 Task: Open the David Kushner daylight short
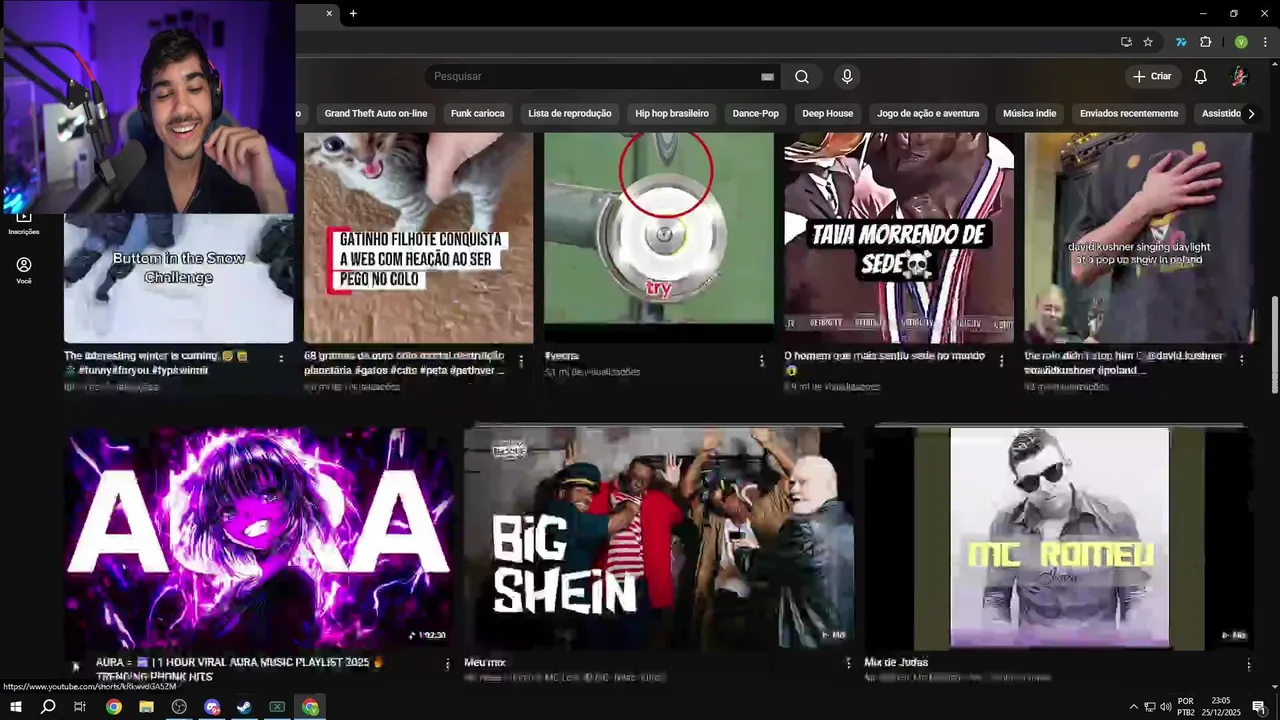1139,238
